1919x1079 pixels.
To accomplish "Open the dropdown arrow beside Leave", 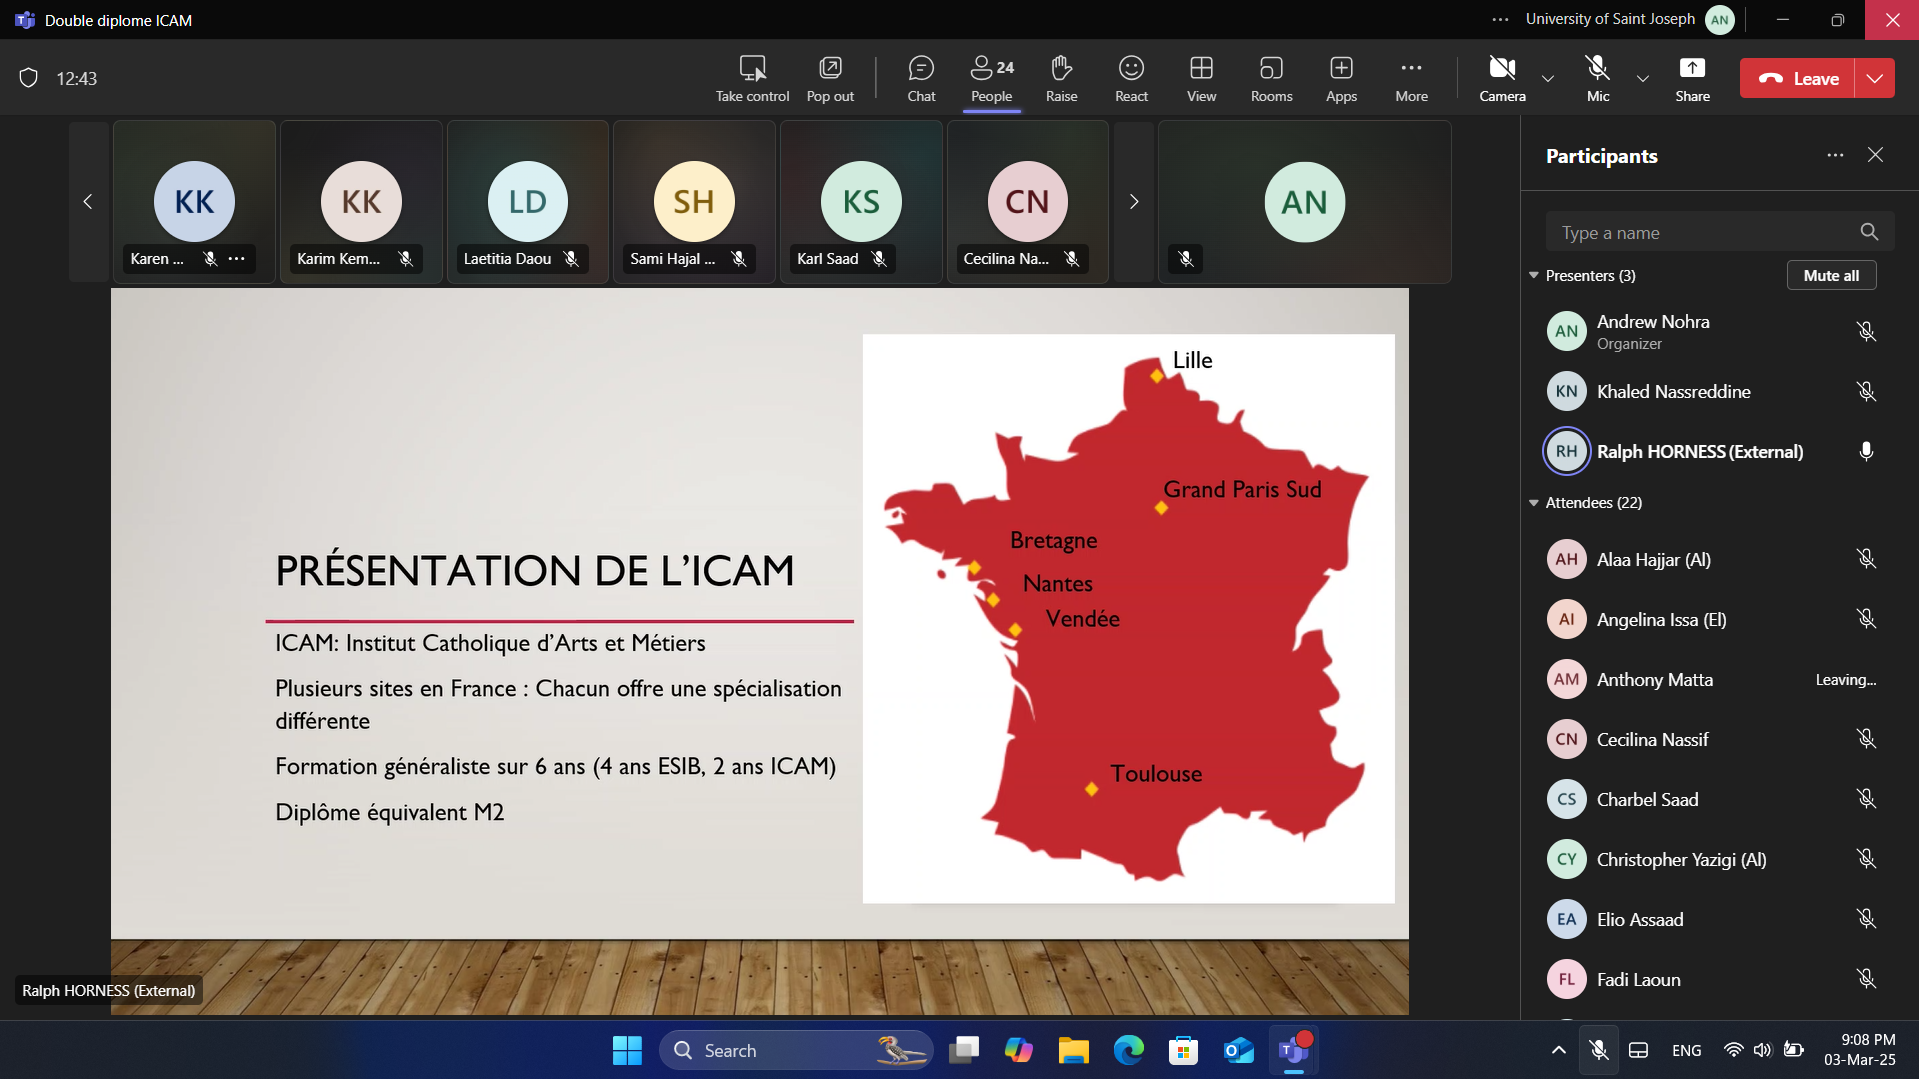I will tap(1875, 78).
